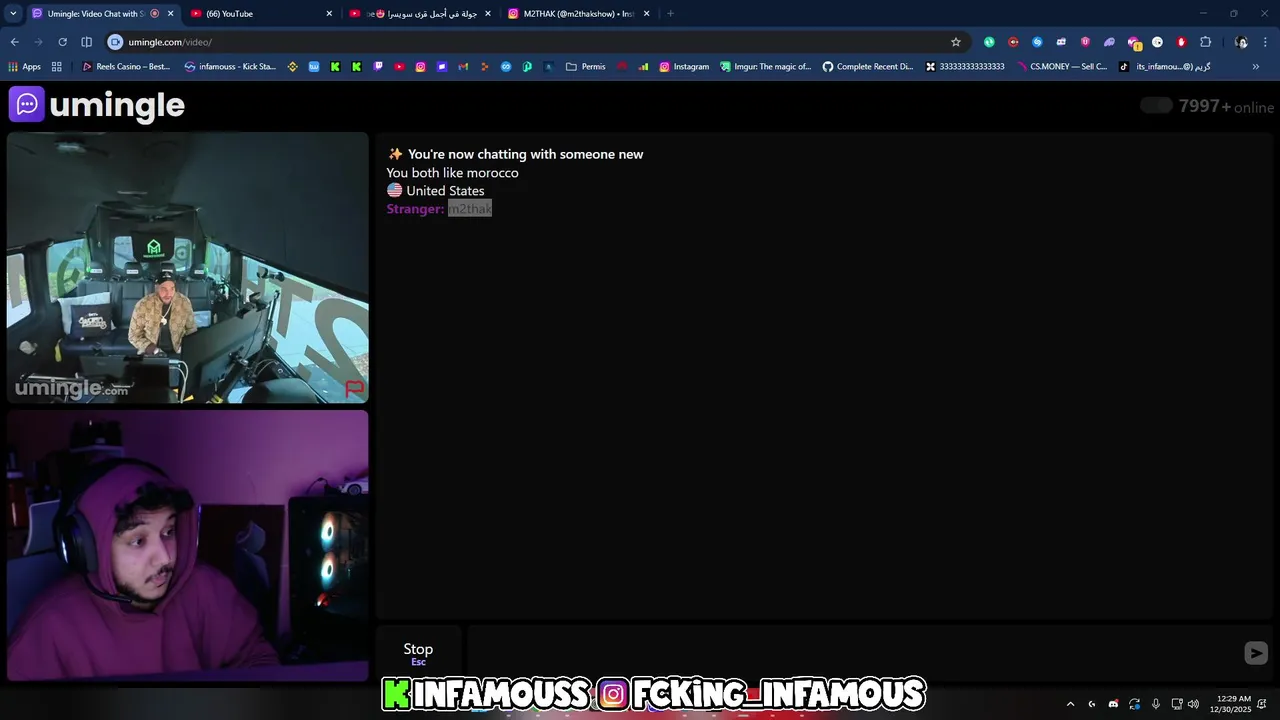Open the volume speaker tray icon
Screen dimensions: 1280x720
point(1193,704)
